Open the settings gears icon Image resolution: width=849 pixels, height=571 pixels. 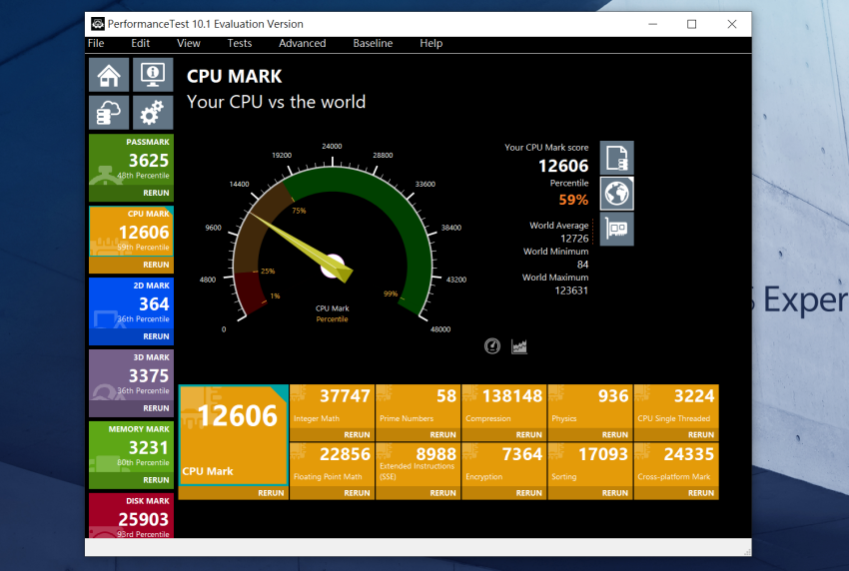(x=153, y=113)
